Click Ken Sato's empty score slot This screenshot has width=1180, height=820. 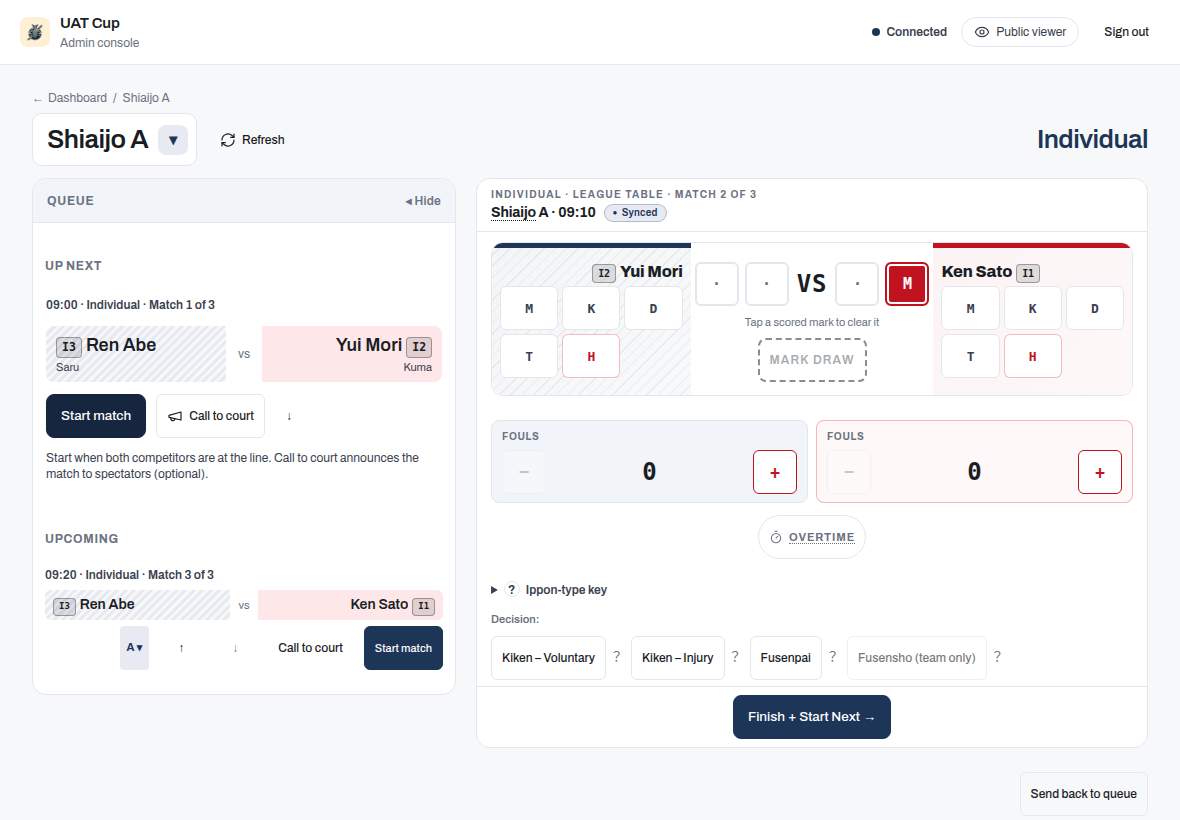[857, 284]
